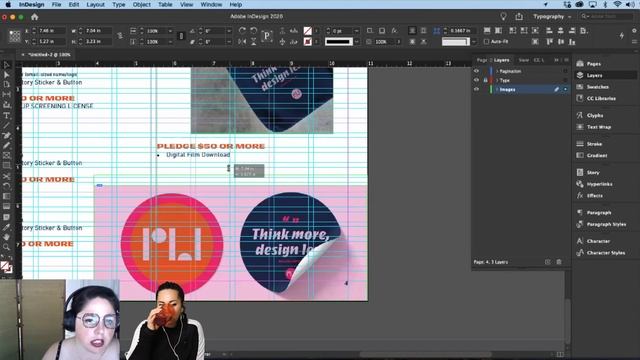Hide the Images layer

476,89
